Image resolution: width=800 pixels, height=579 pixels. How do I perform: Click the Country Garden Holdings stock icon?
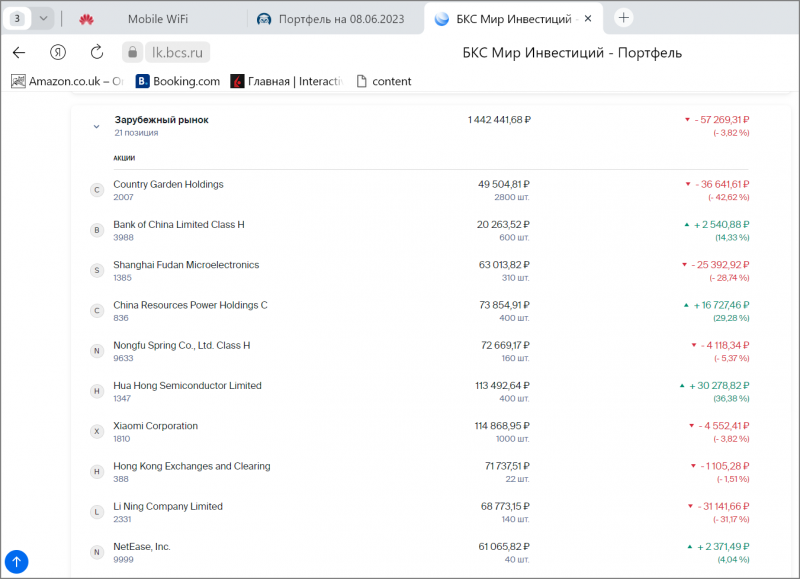click(97, 190)
